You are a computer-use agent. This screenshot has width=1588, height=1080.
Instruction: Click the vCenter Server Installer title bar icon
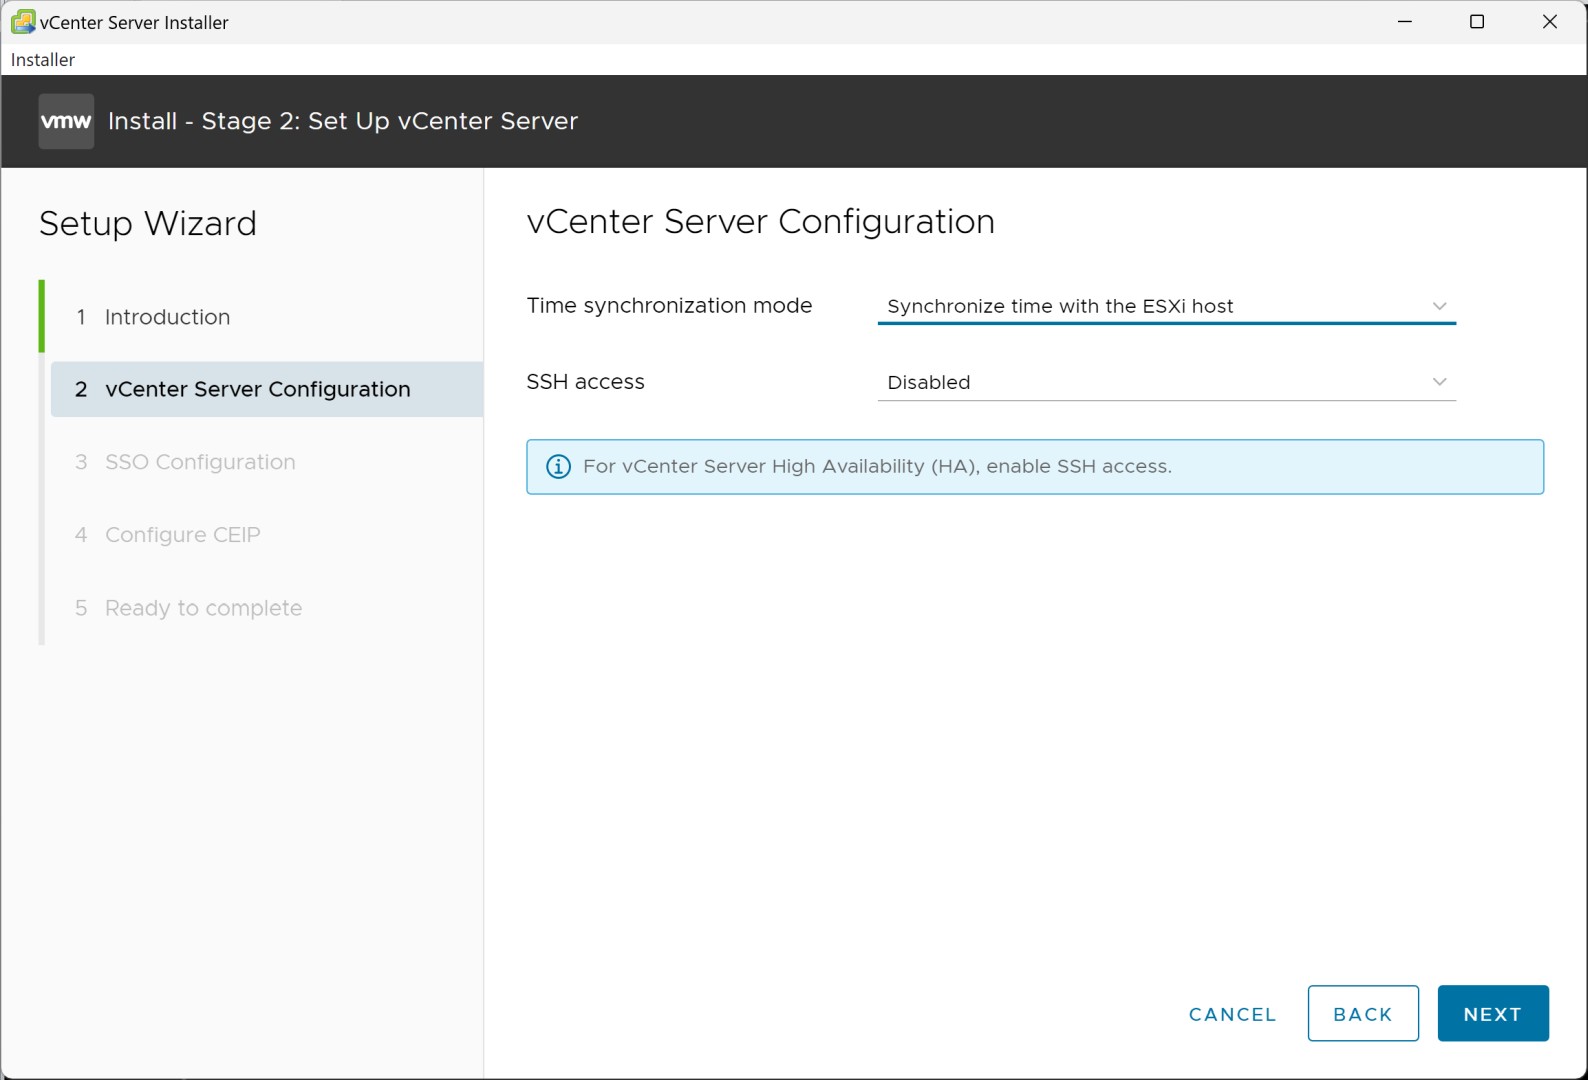(23, 21)
